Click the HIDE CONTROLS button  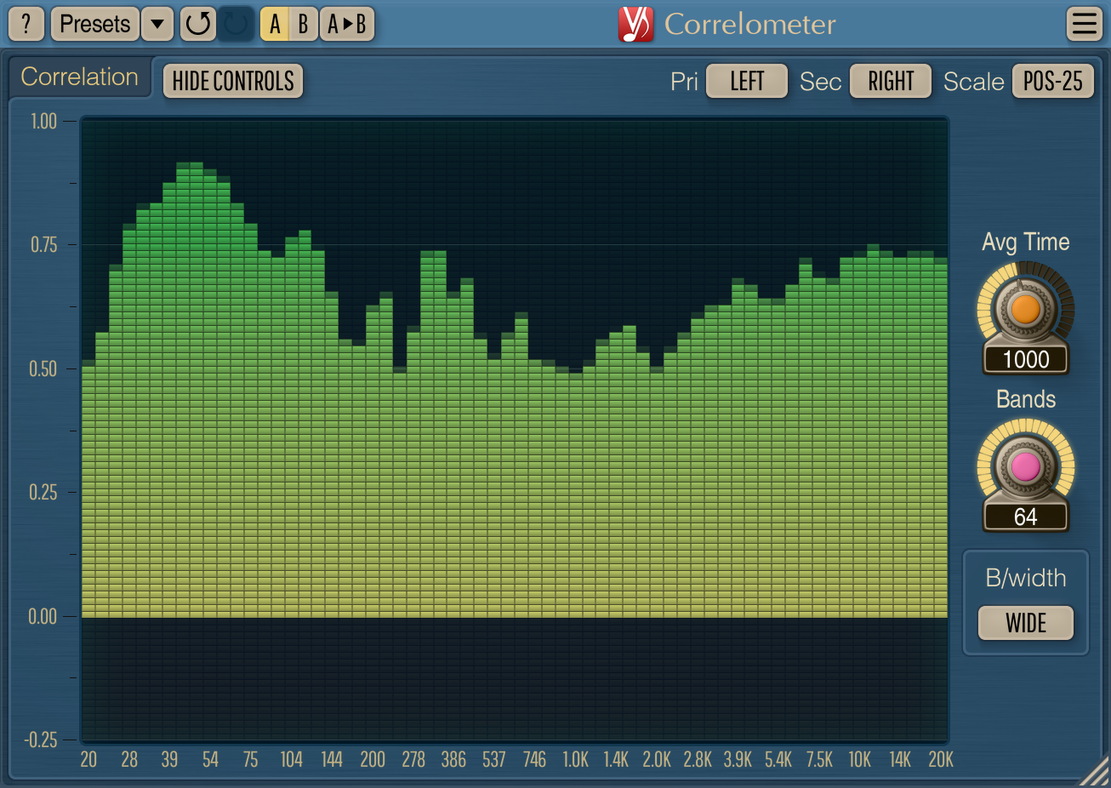tap(233, 81)
